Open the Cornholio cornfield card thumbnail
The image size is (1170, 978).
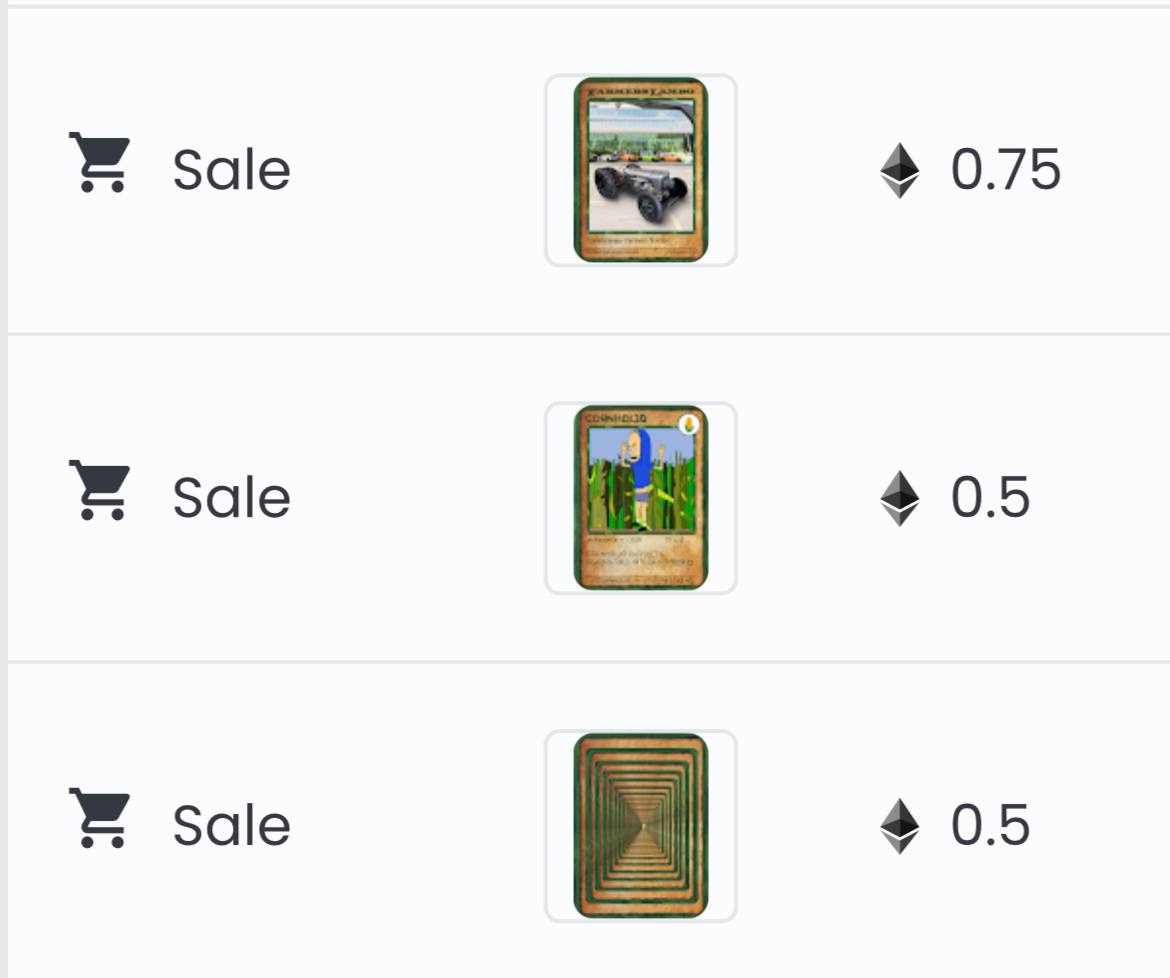tap(641, 498)
